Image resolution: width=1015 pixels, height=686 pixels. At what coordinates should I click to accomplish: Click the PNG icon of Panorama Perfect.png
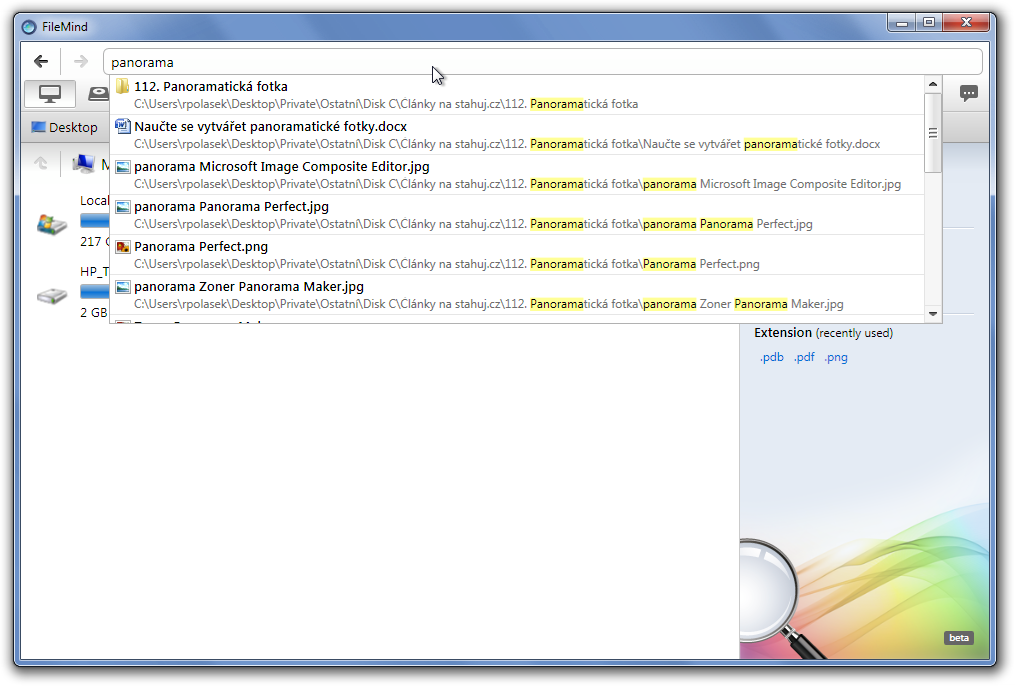coord(122,247)
